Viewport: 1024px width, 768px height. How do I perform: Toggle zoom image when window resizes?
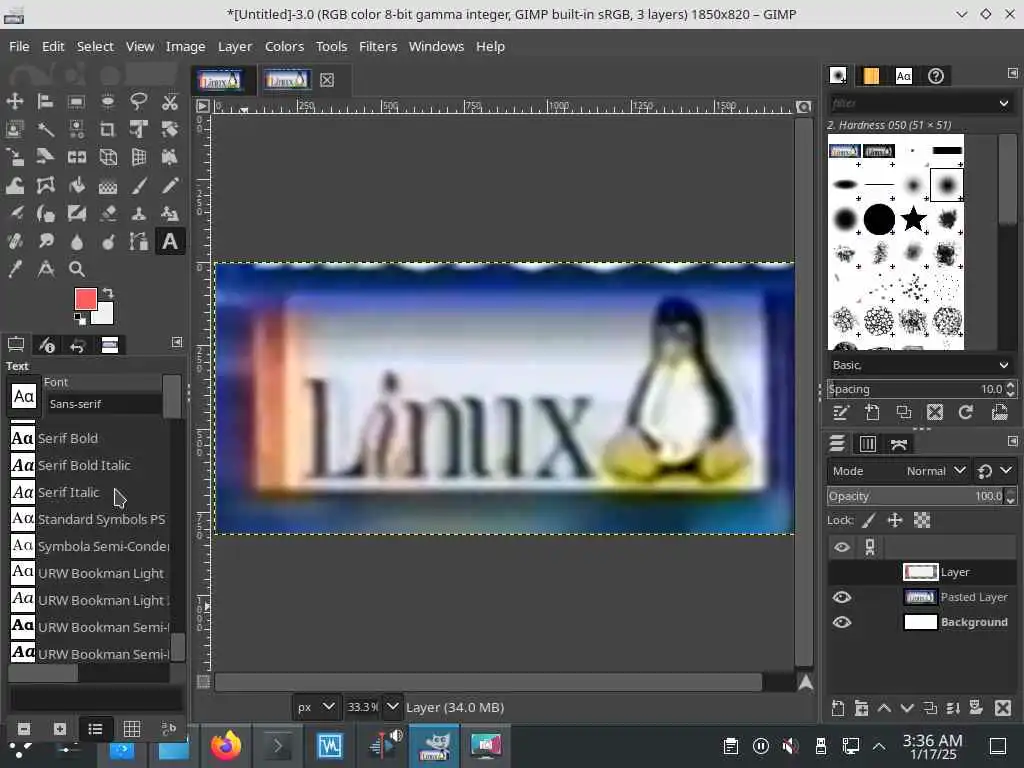click(x=804, y=106)
